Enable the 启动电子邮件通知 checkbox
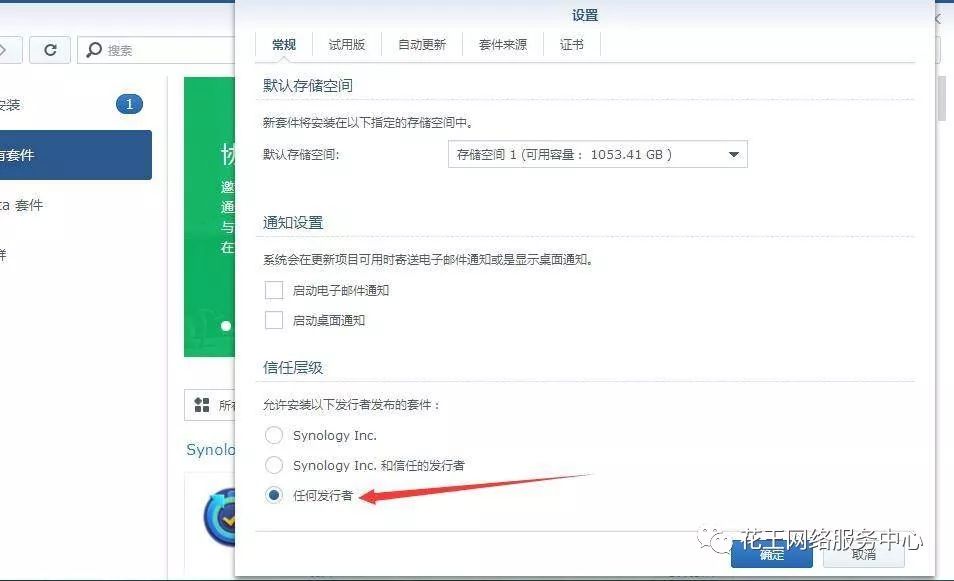 275,290
